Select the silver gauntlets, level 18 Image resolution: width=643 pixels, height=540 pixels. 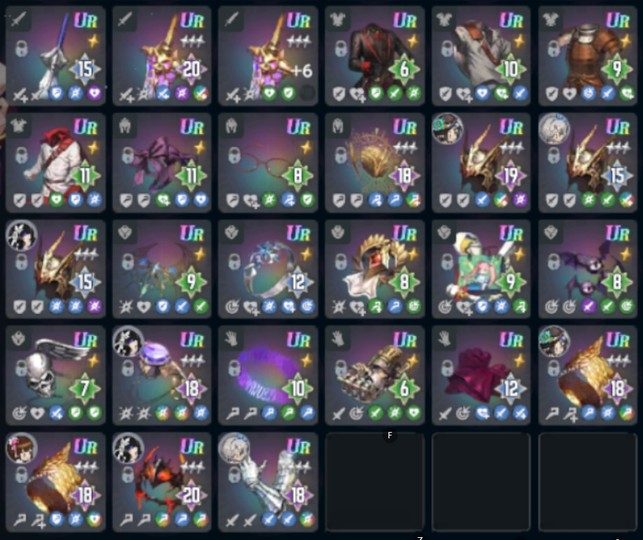click(268, 482)
